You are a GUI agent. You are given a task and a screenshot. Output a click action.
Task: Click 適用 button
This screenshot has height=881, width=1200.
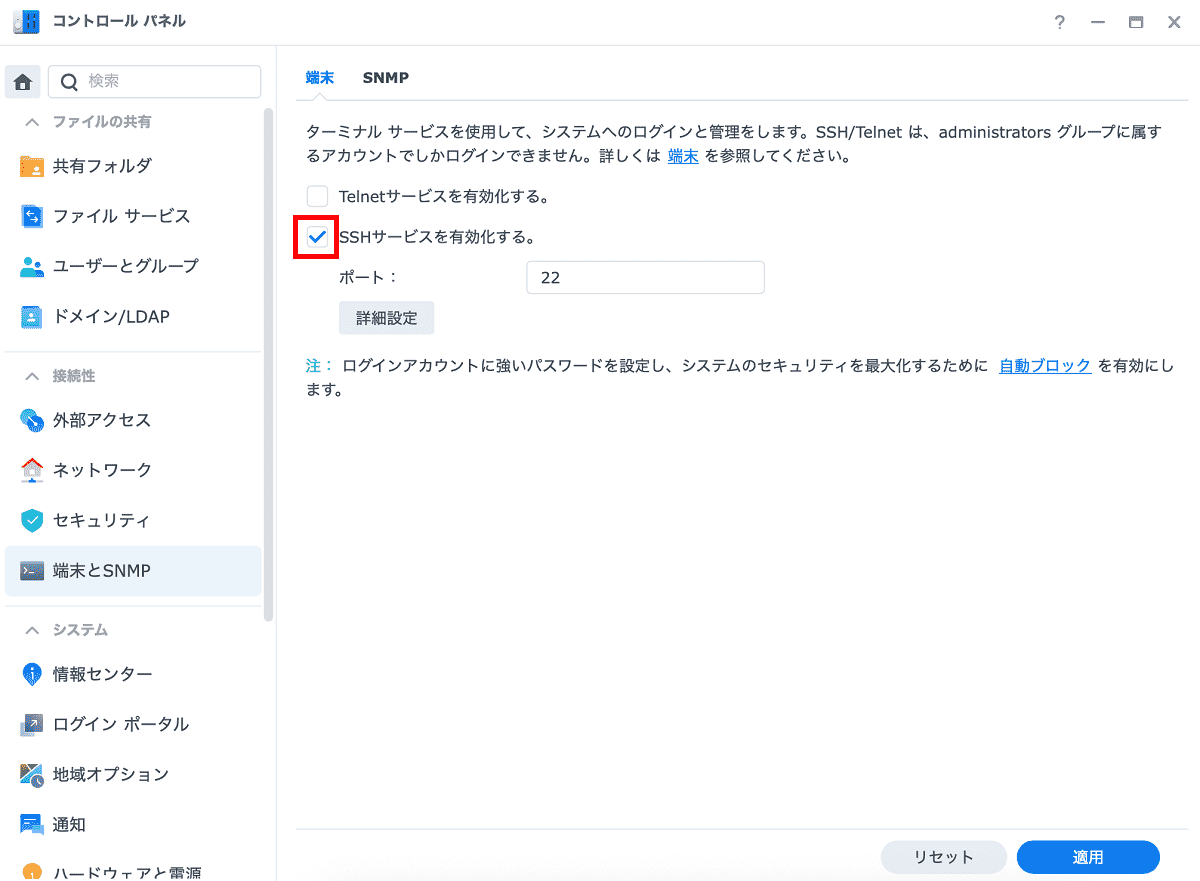[1088, 857]
